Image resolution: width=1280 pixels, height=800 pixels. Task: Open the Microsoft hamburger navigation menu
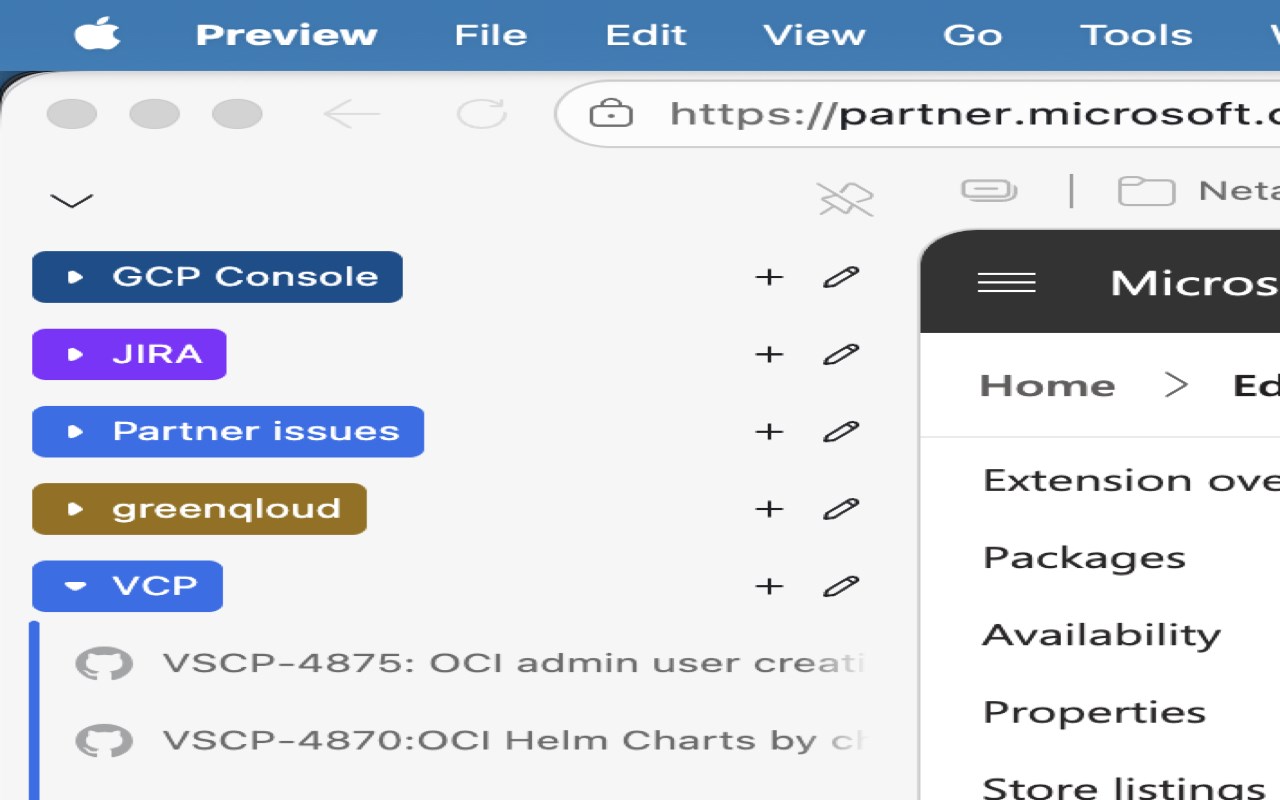point(1006,283)
